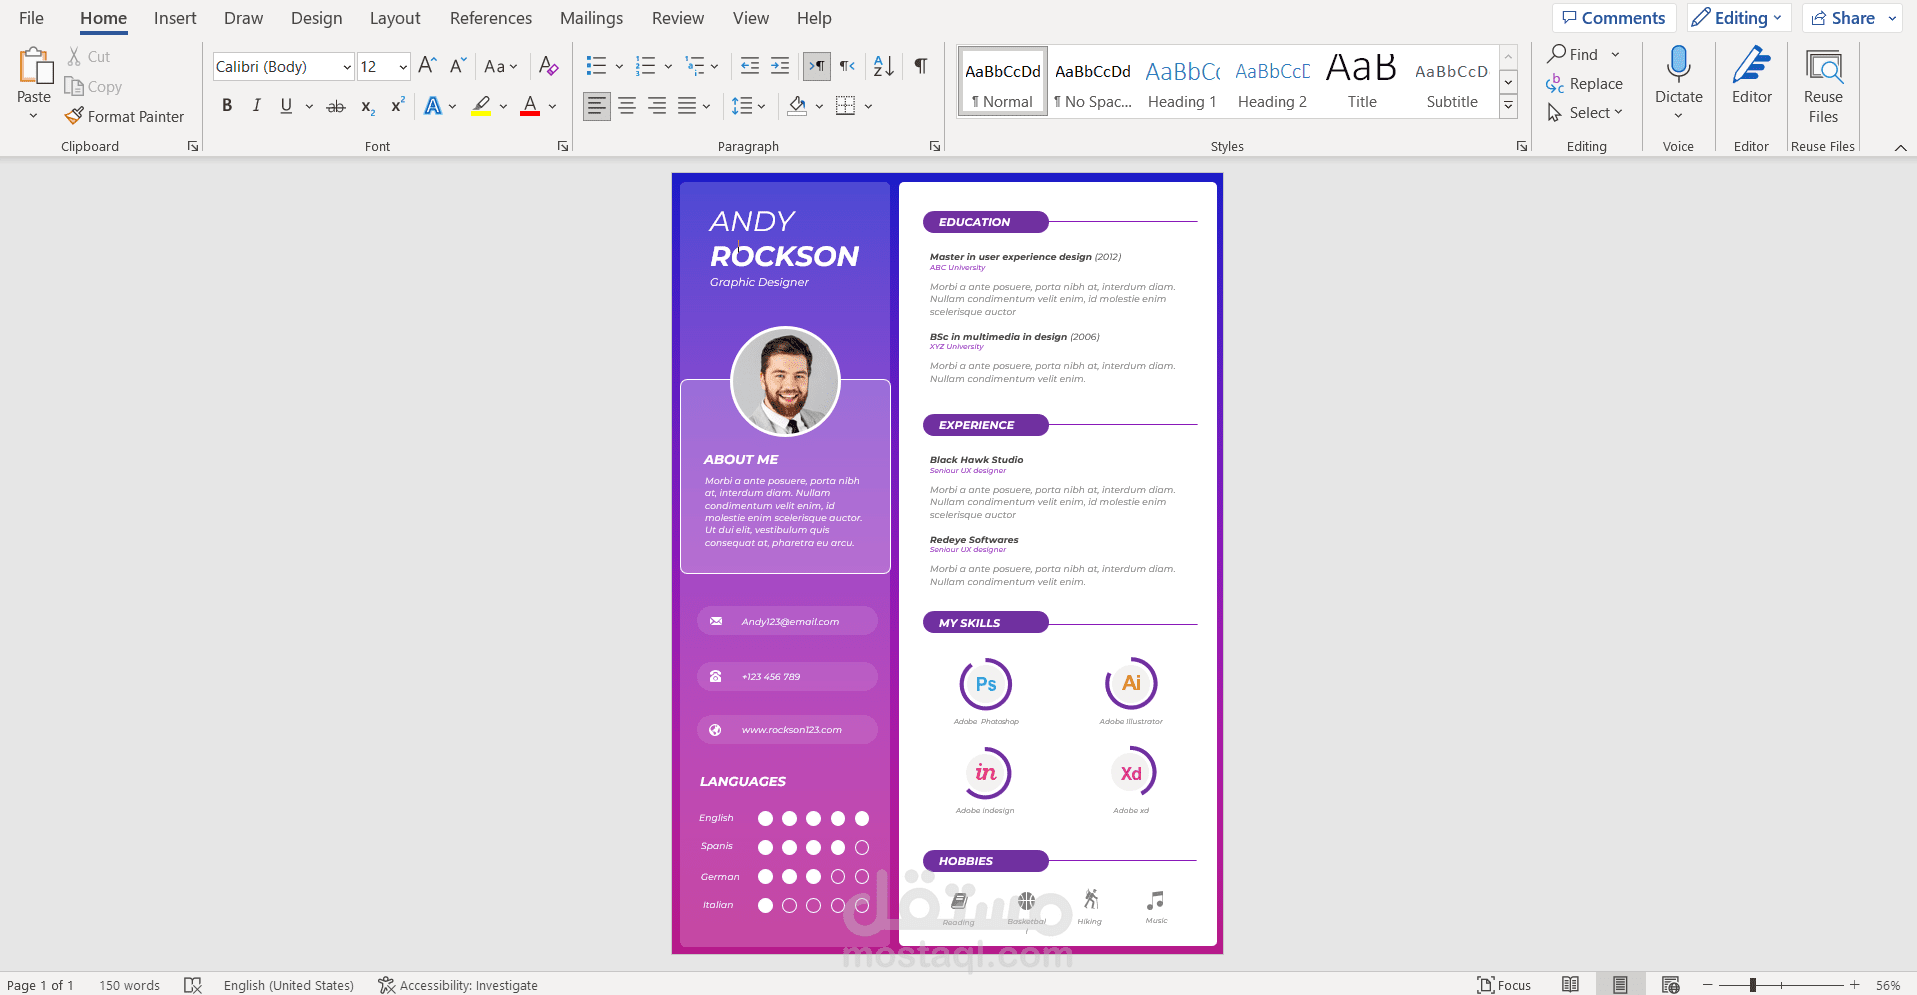Apply superscript formatting
The width and height of the screenshot is (1917, 995).
coord(396,105)
